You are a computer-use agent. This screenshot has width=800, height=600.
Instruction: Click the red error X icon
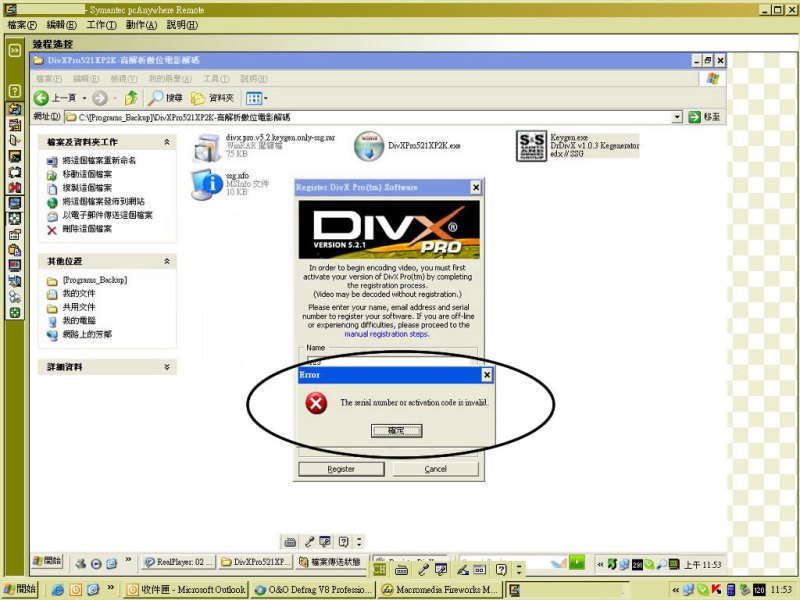tap(316, 403)
